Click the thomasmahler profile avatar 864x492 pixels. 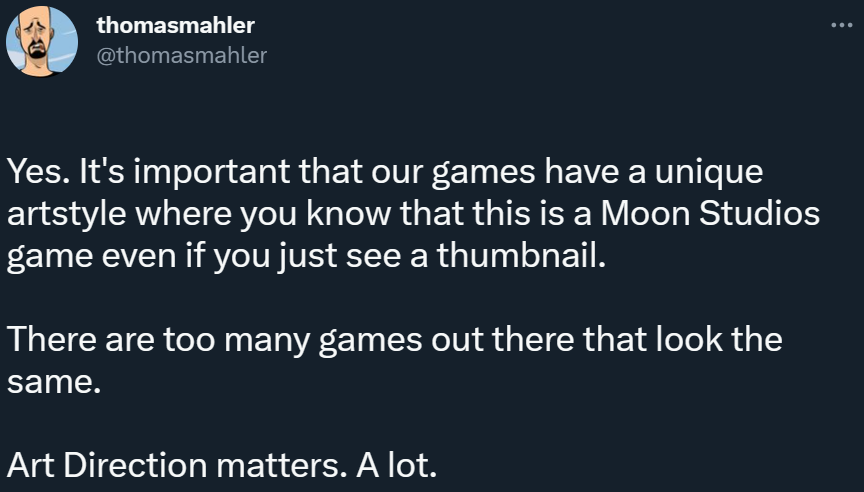pos(43,41)
